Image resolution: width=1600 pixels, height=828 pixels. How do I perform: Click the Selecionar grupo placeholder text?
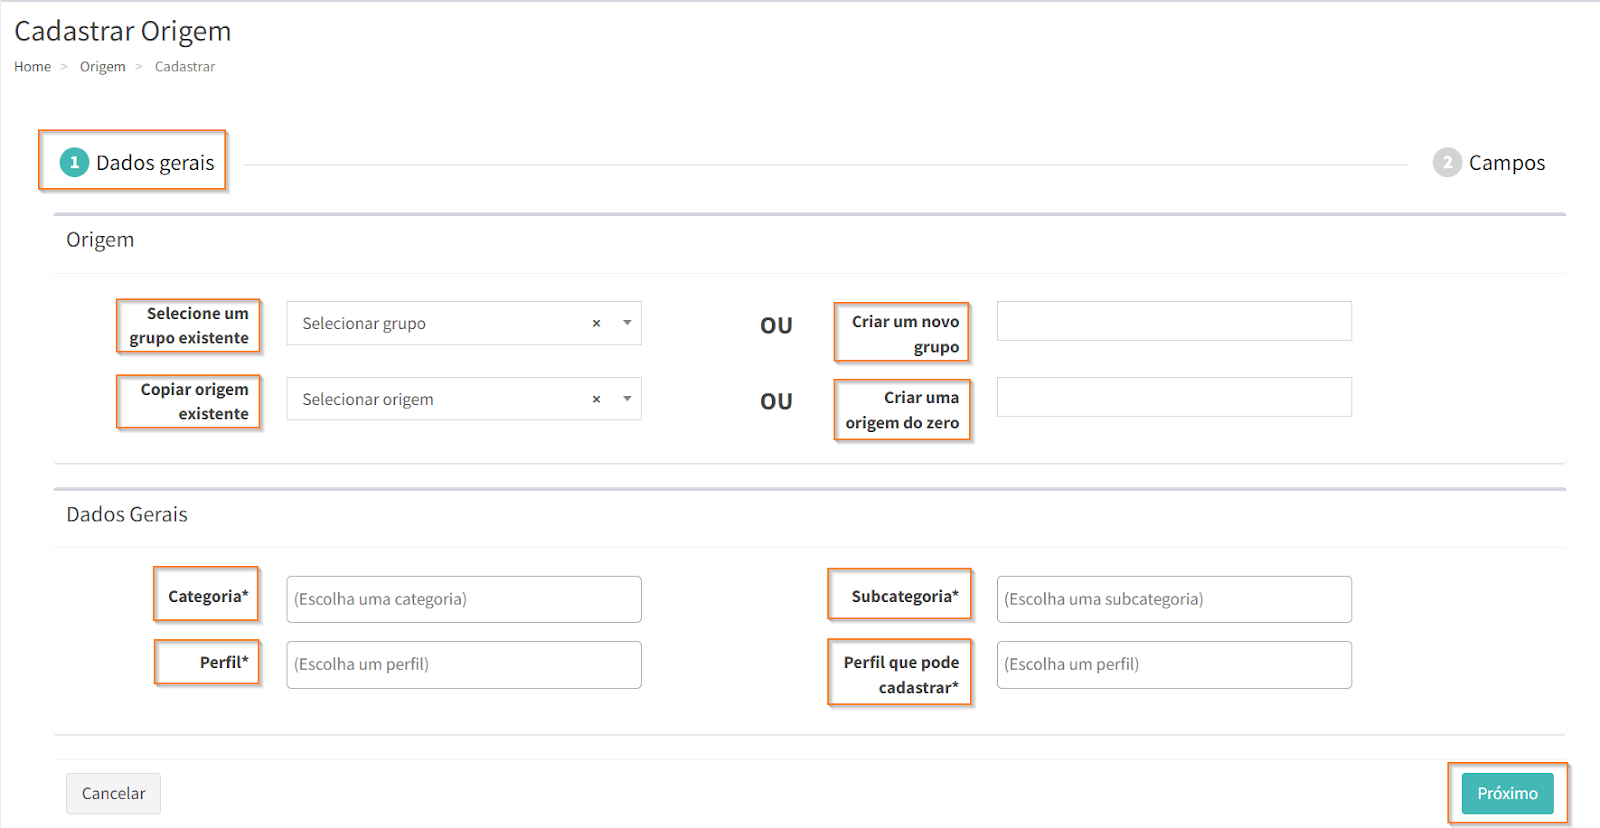coord(364,324)
